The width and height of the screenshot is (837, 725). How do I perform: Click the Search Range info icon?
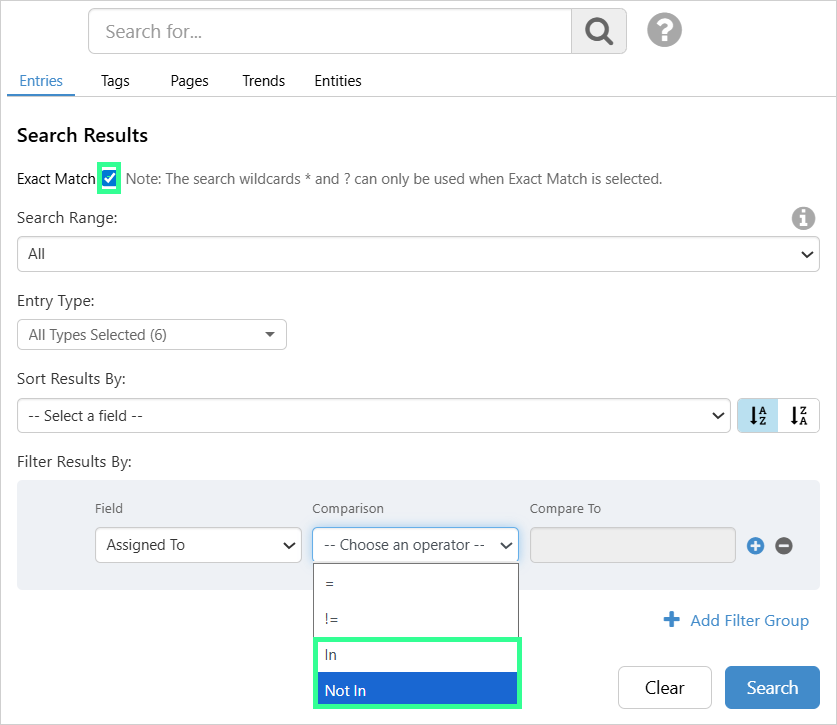click(x=802, y=218)
